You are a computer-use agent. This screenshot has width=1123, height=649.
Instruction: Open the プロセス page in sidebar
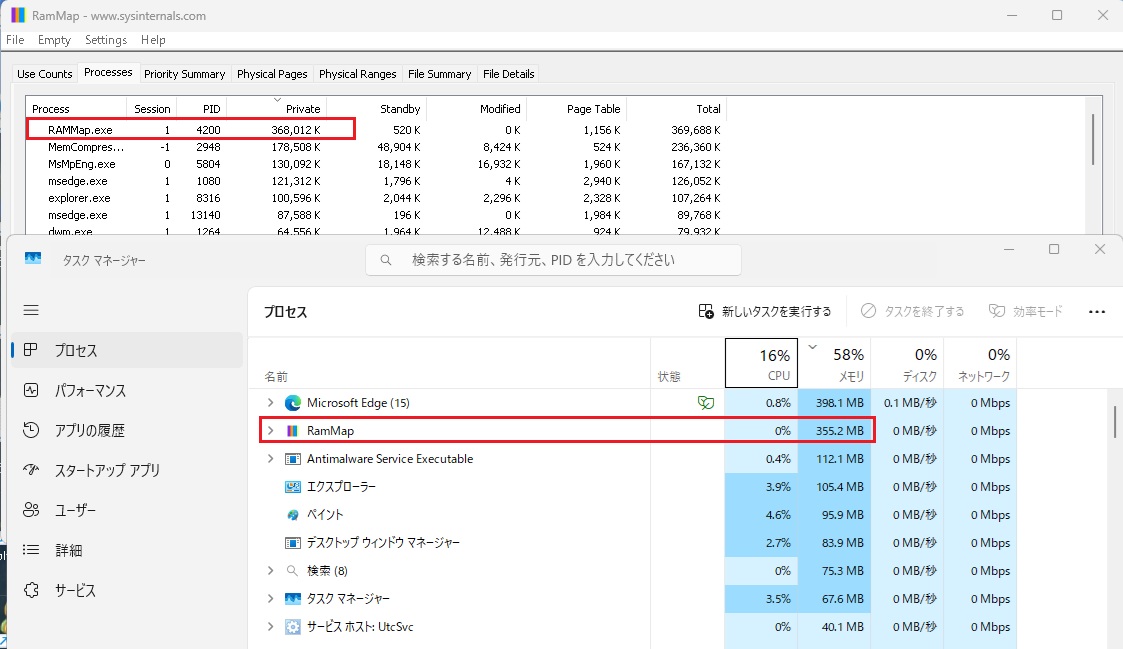[127, 350]
